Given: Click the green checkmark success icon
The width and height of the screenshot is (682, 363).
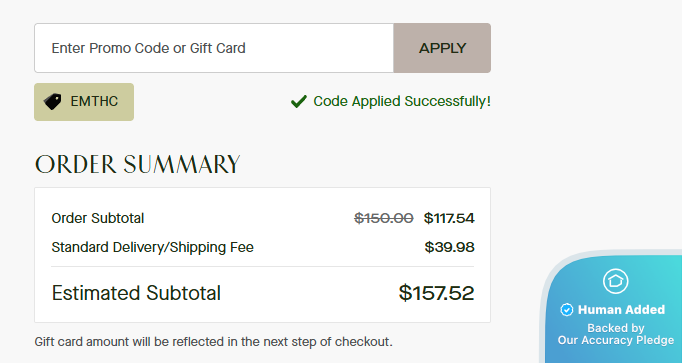Looking at the screenshot, I should (299, 101).
